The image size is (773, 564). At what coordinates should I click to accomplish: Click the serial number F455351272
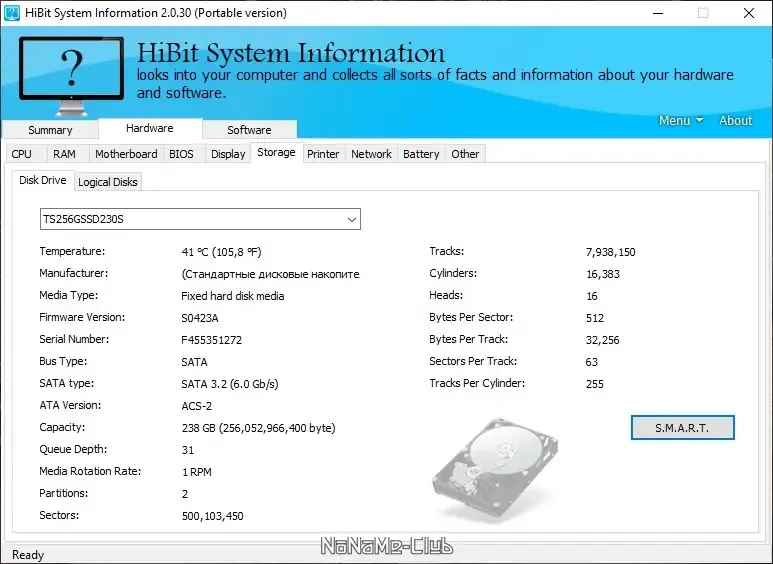[x=211, y=340]
